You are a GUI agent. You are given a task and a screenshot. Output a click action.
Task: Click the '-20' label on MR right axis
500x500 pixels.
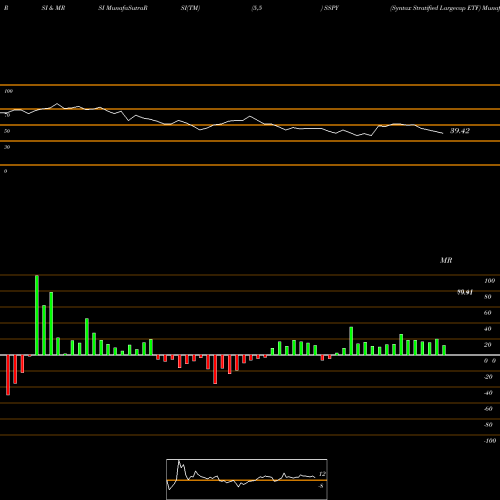(488, 377)
